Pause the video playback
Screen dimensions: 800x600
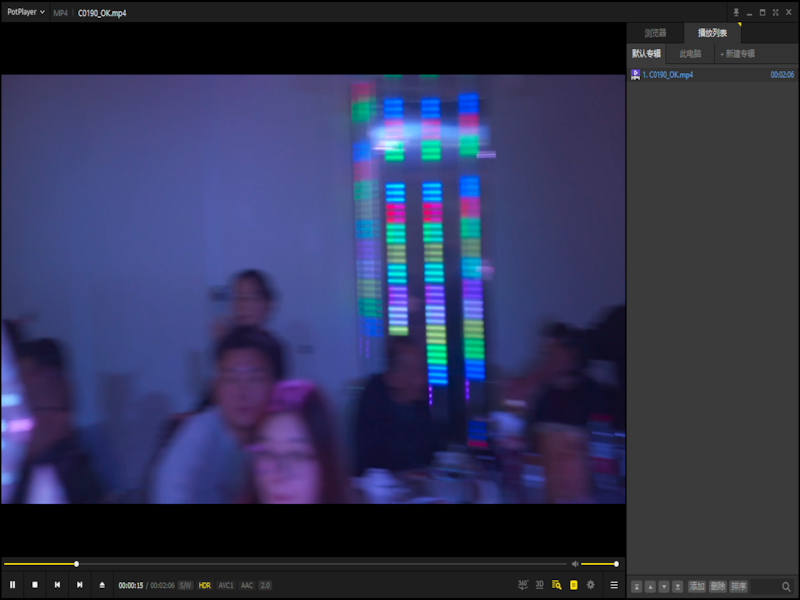[13, 585]
